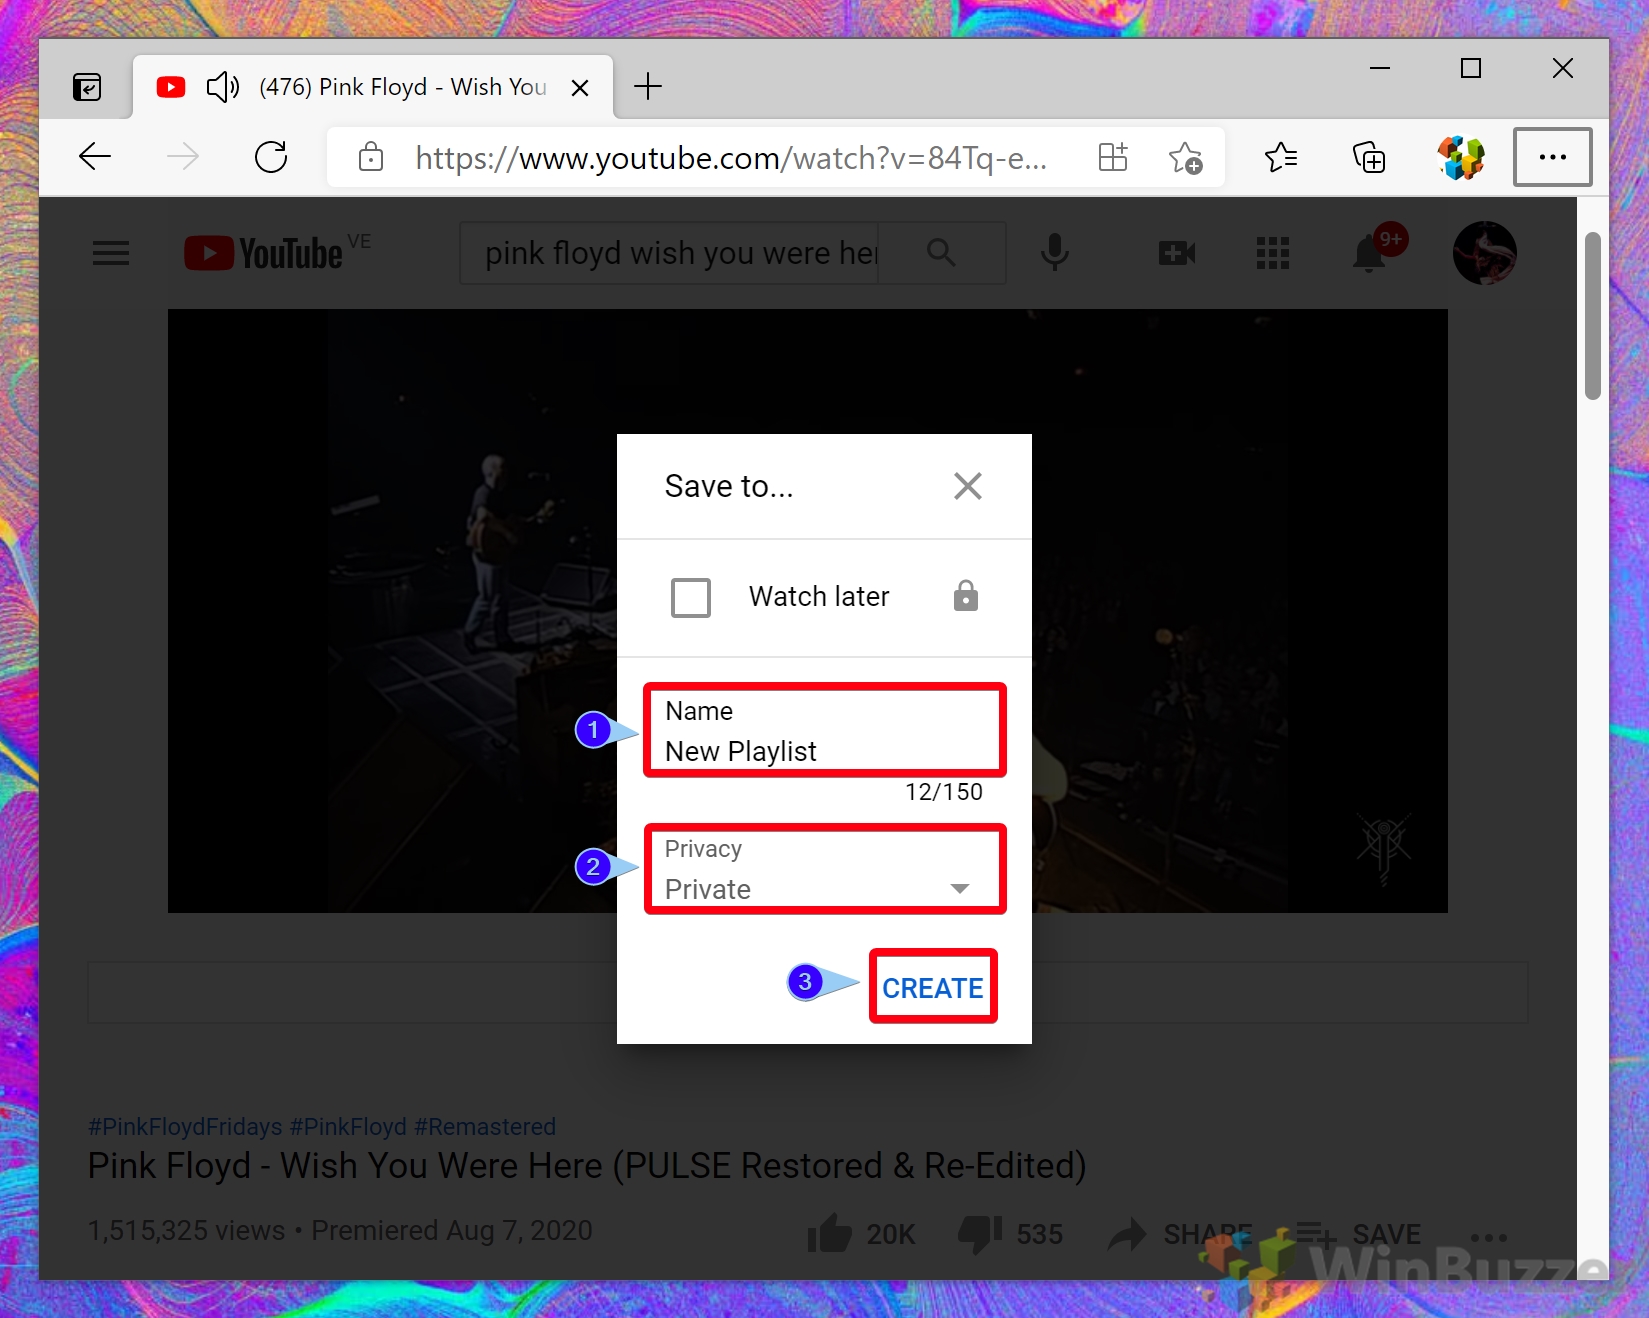Open the #PinkFloydFridays hashtag link

185,1126
